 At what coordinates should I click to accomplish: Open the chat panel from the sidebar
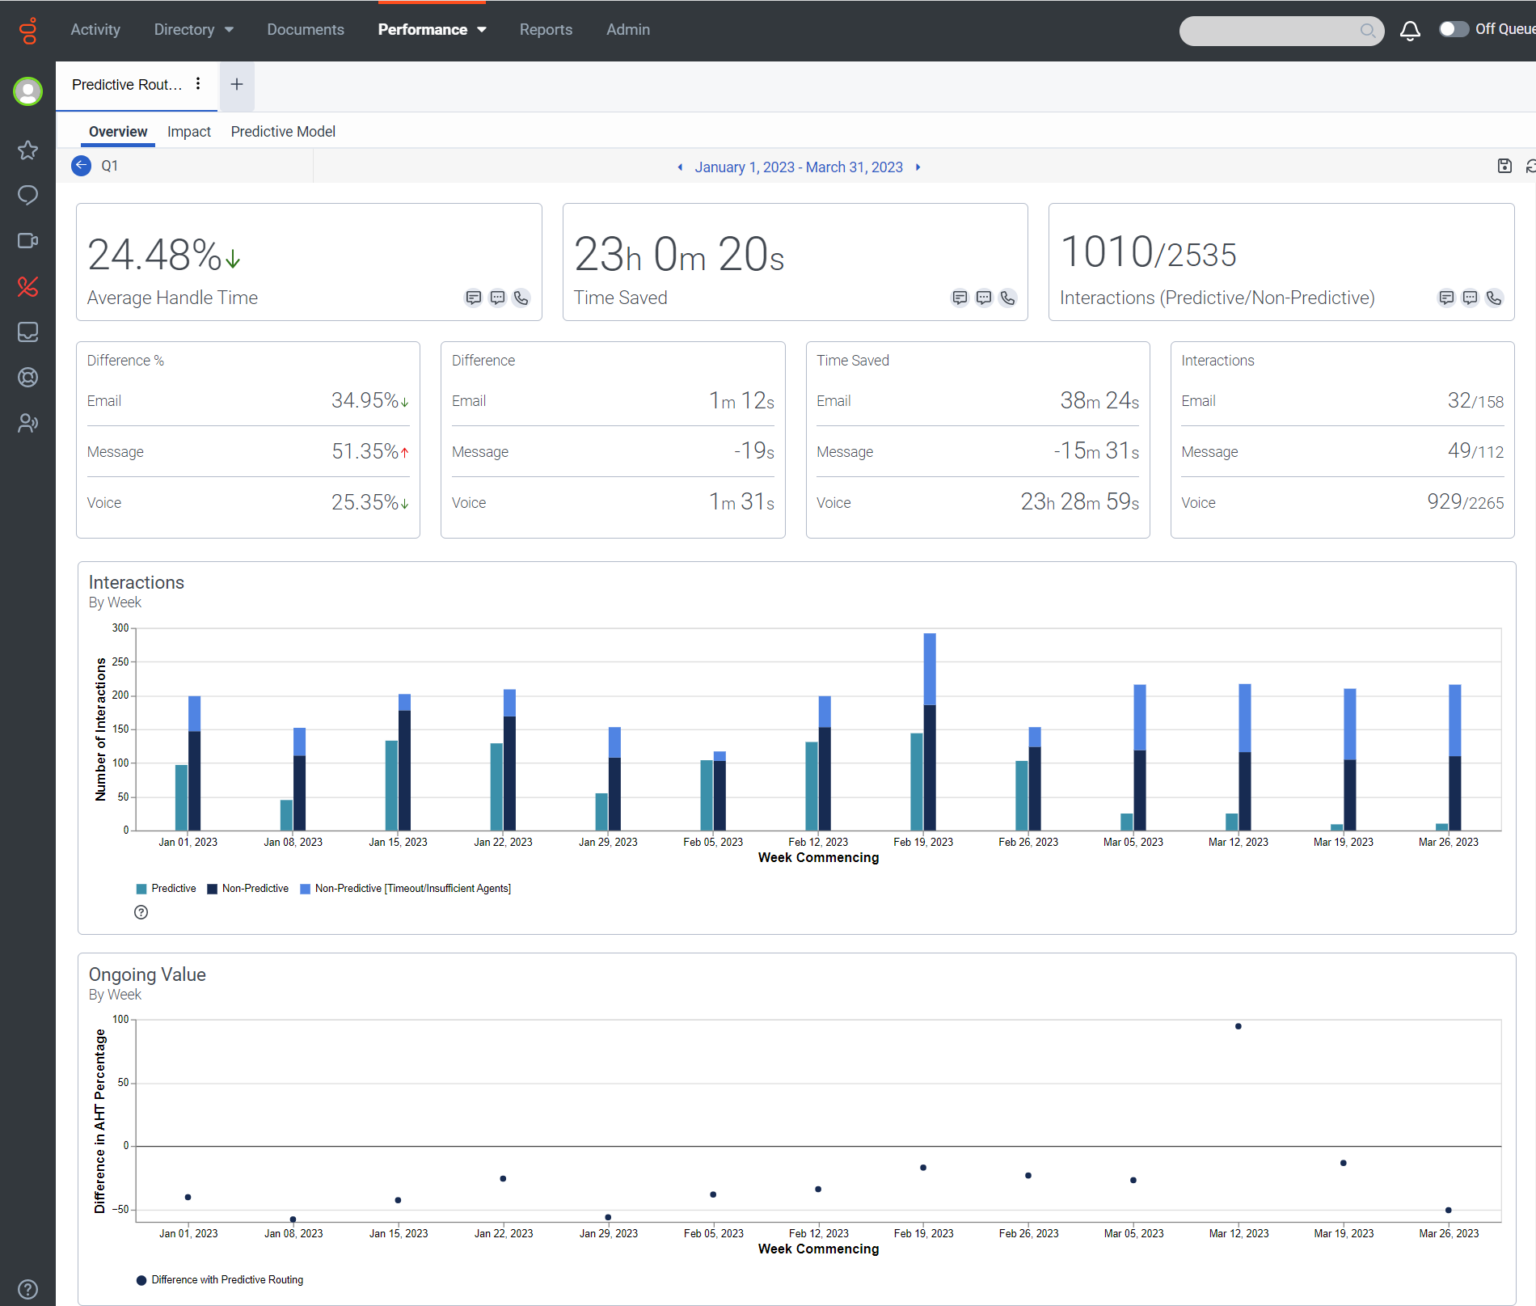coord(27,195)
